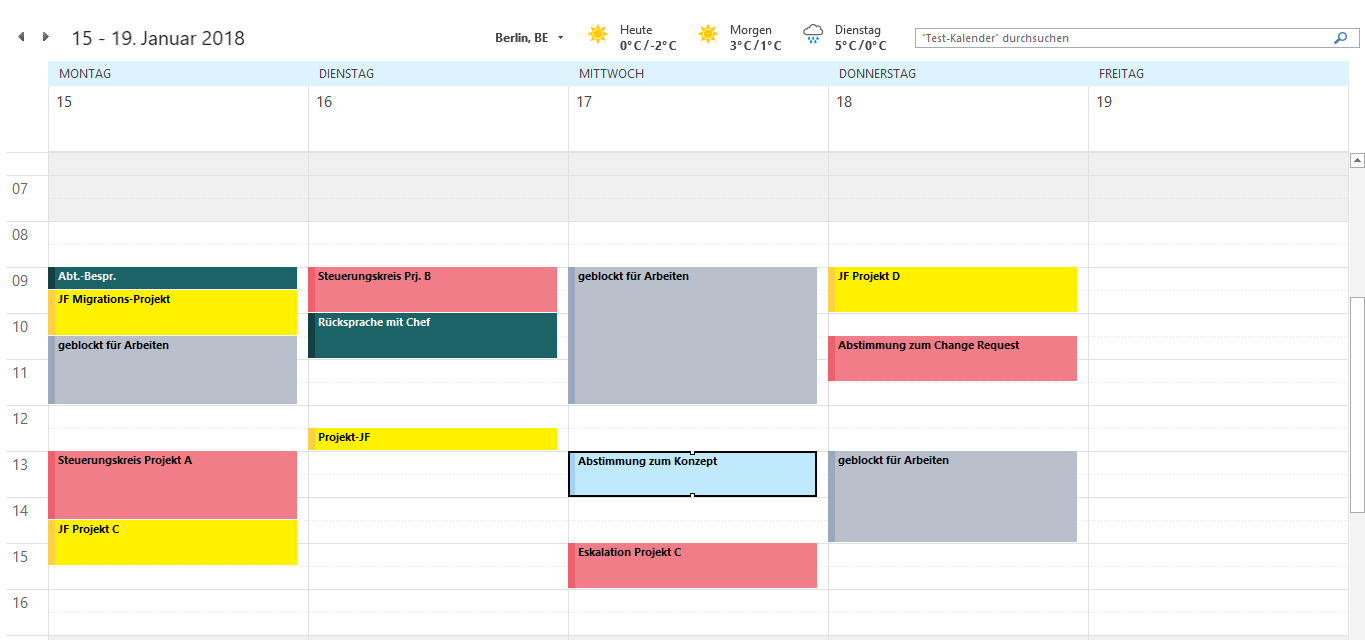The image size is (1365, 640).
Task: Select the yellow JF Migrations-Projekt appointment
Action: pyautogui.click(x=172, y=312)
